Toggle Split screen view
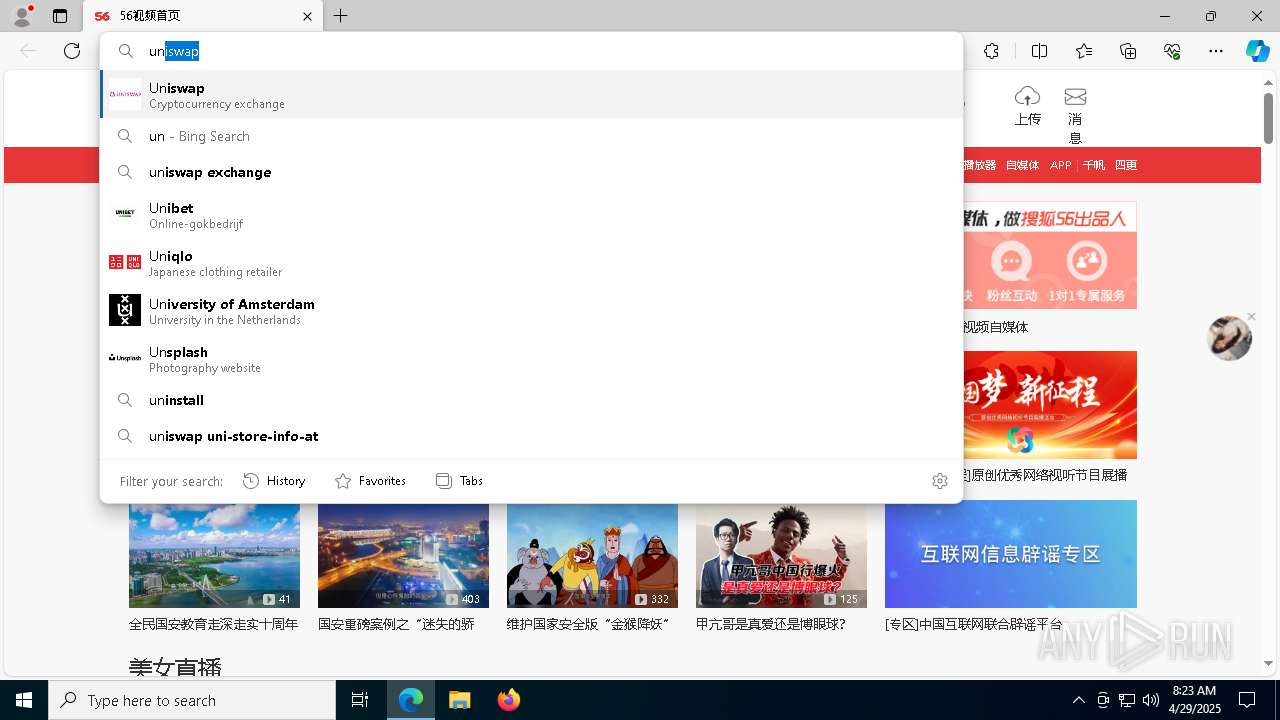The image size is (1280, 720). click(x=1039, y=51)
